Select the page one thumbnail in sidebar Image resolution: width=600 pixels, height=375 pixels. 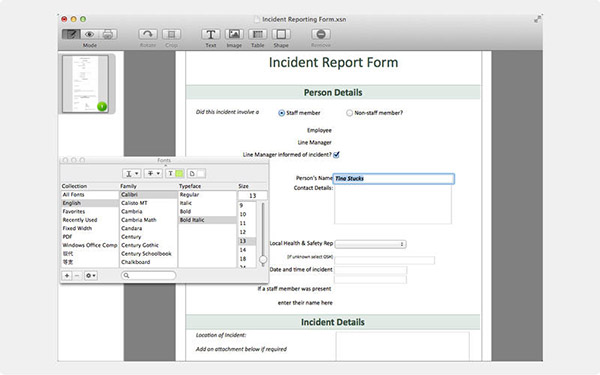[85, 84]
